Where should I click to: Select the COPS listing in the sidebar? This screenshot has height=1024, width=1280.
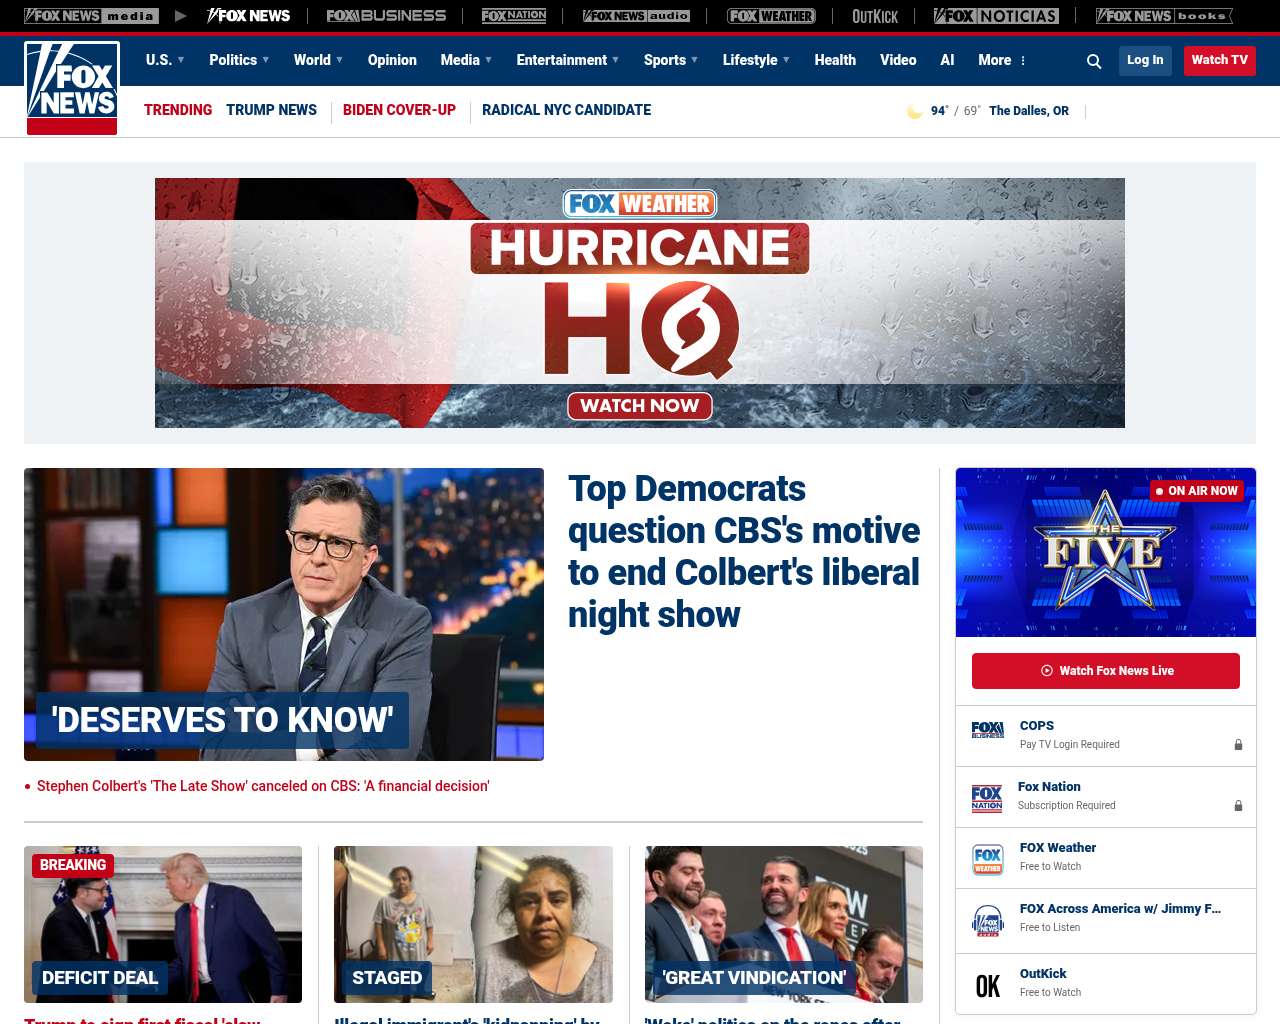click(x=1106, y=736)
